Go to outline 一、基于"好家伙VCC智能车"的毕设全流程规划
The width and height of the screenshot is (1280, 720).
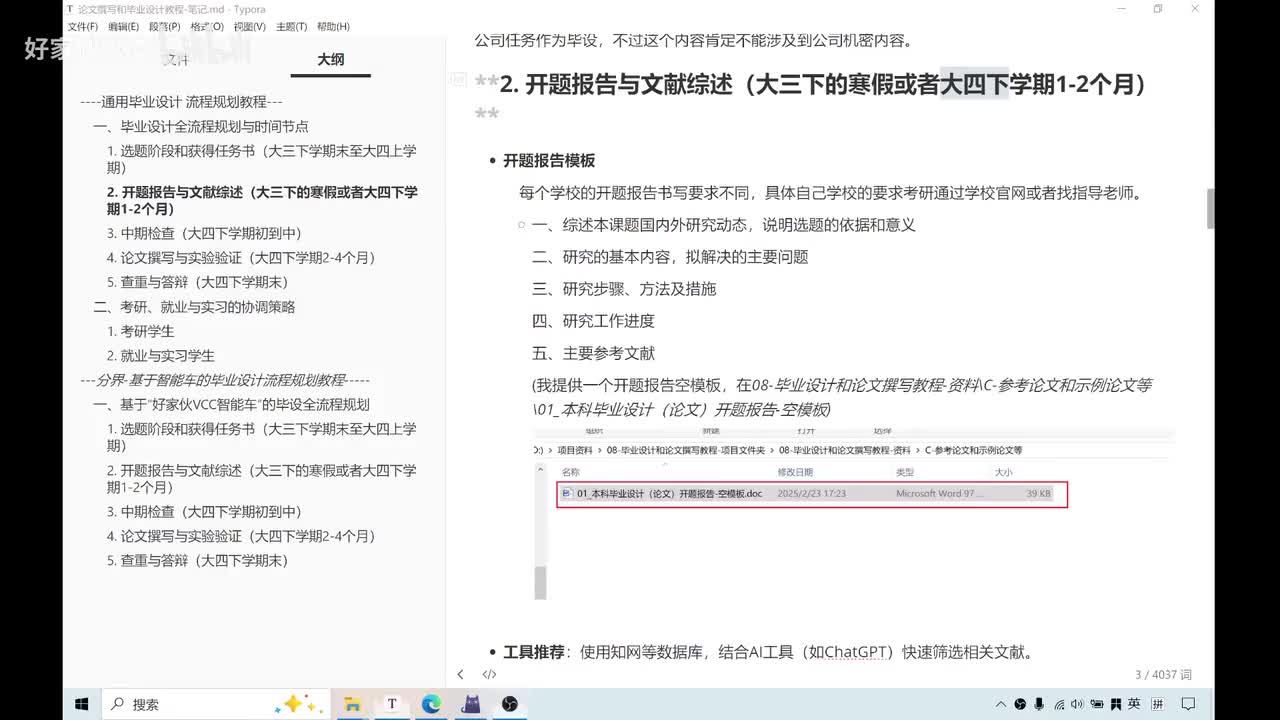[231, 405]
